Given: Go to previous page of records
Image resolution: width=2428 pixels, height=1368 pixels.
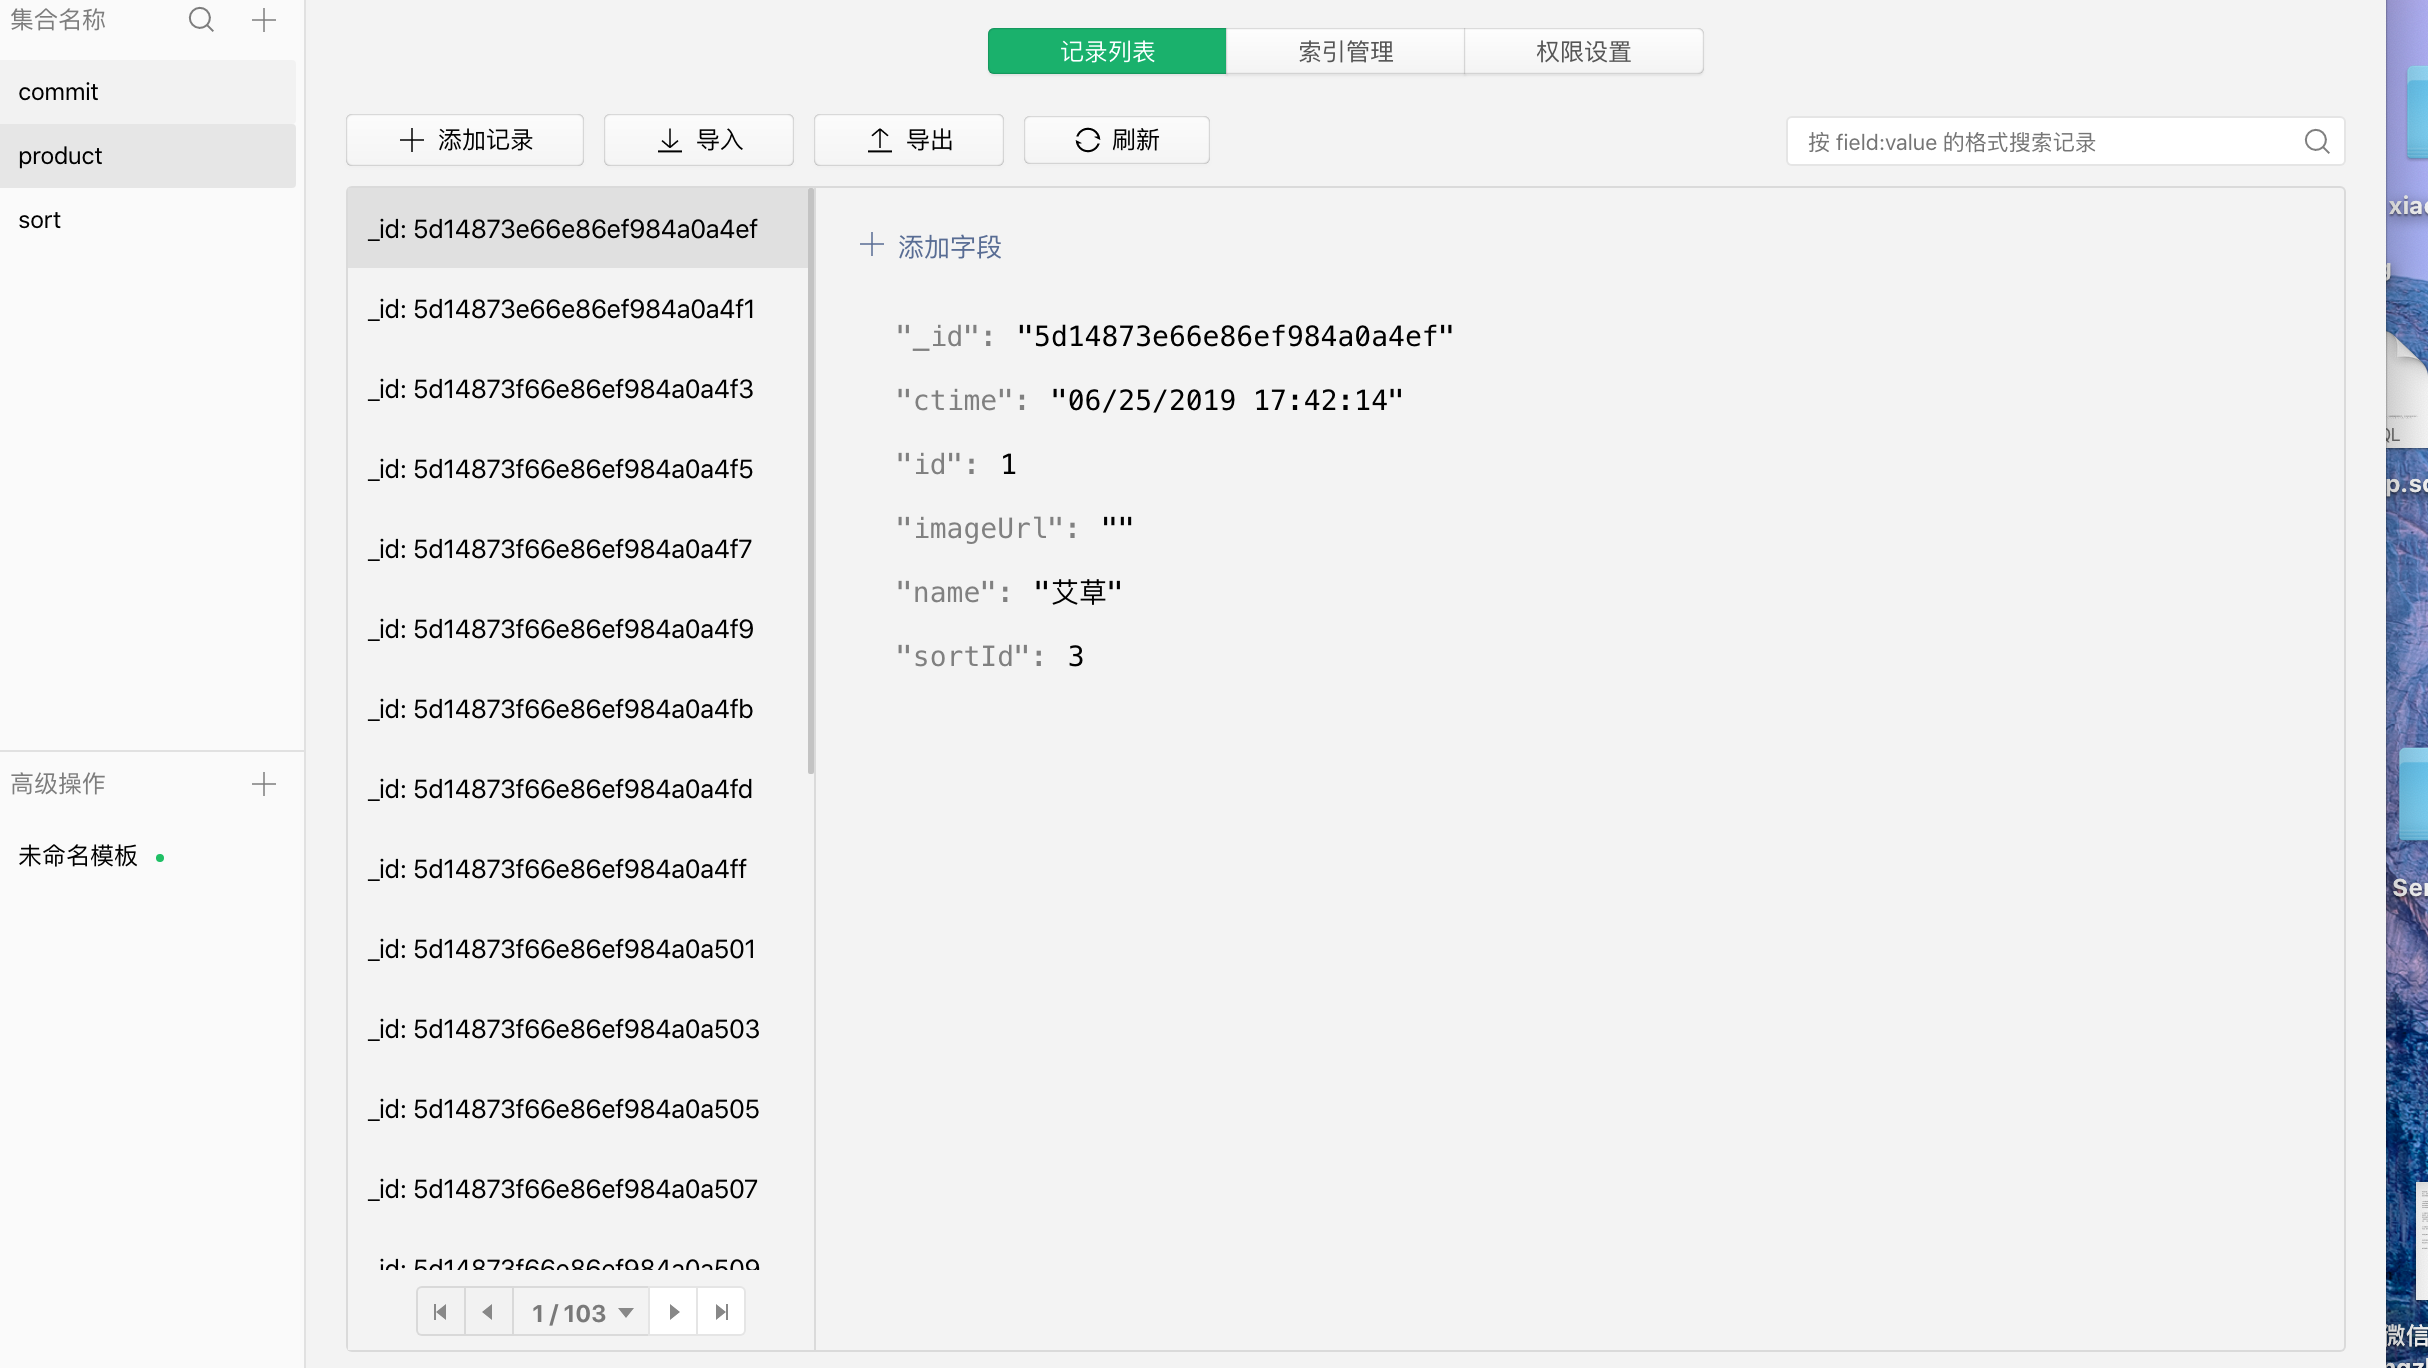Looking at the screenshot, I should (x=488, y=1312).
